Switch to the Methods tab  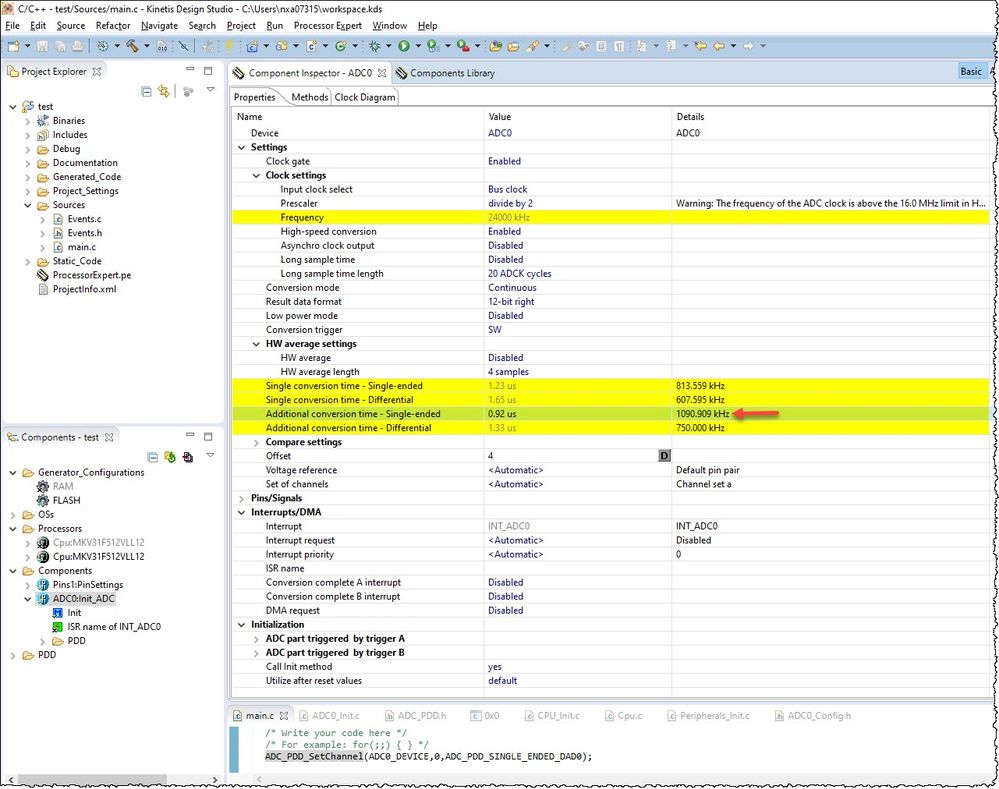(310, 98)
